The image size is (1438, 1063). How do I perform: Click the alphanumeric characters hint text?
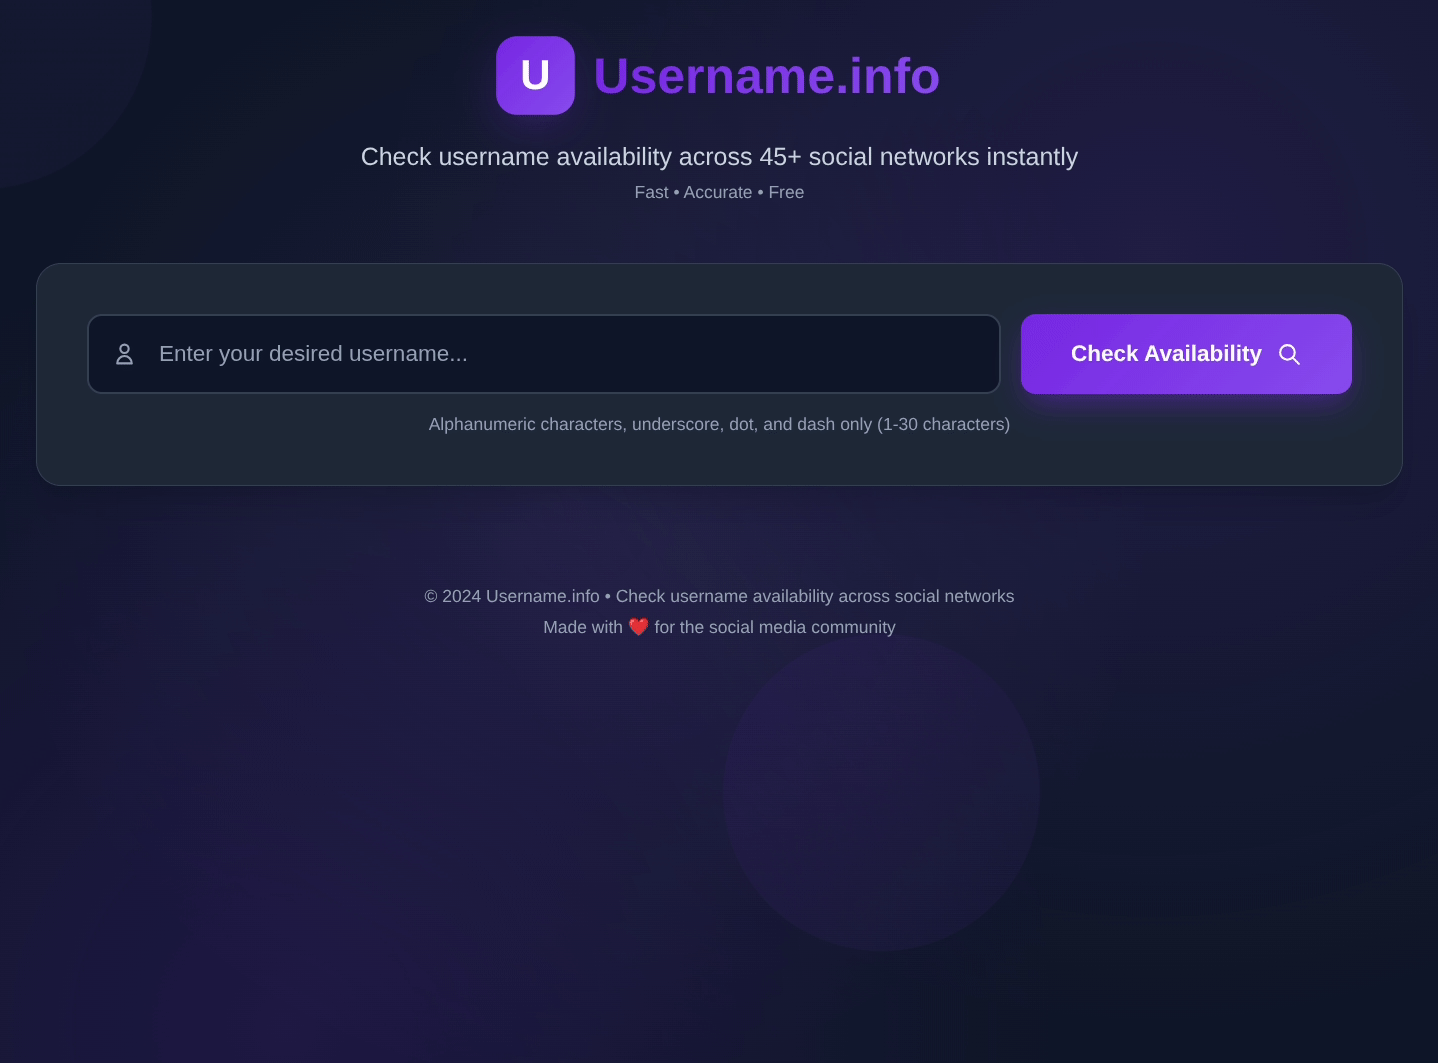[x=719, y=424]
